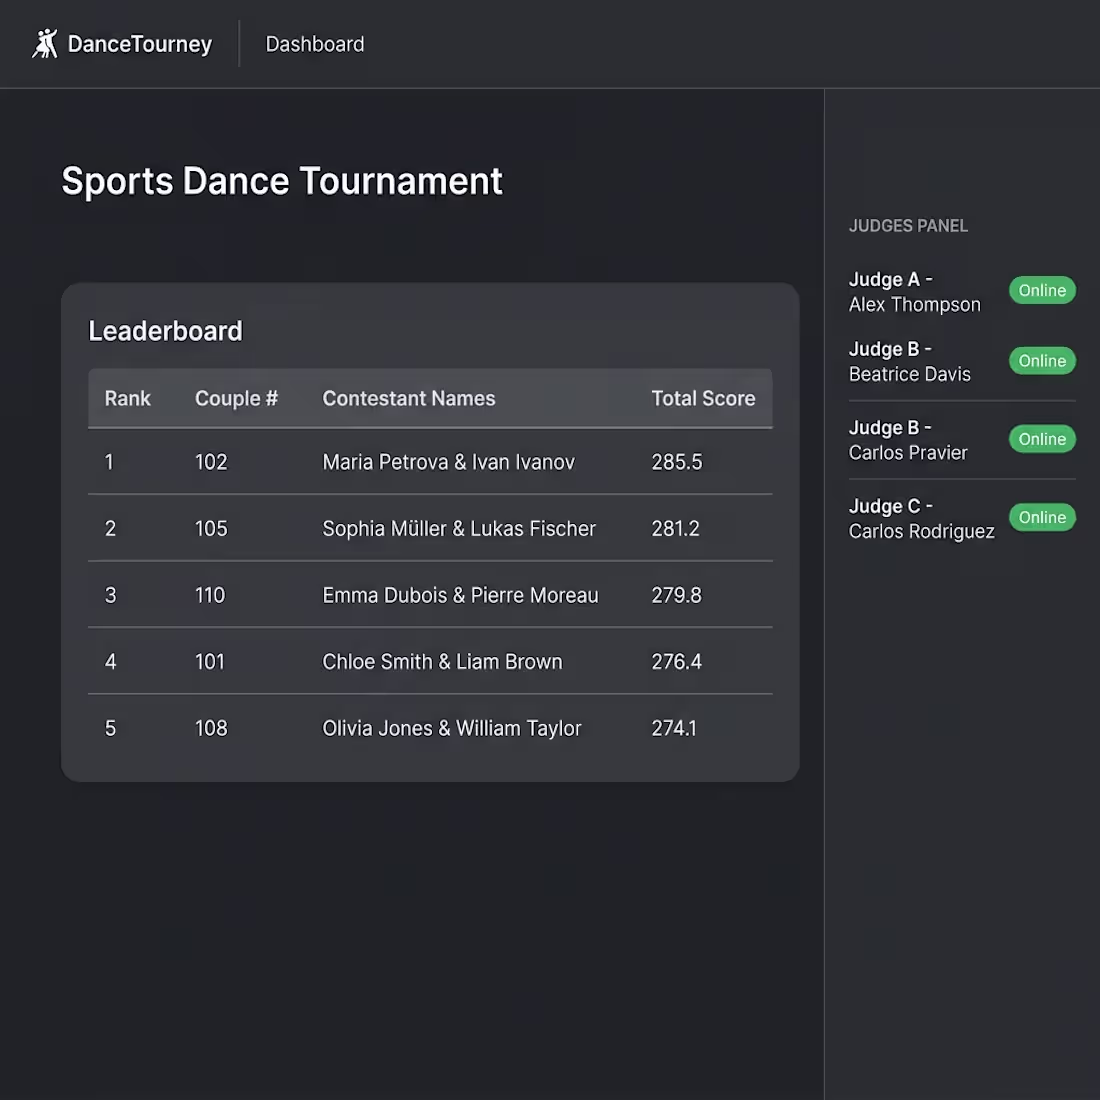
Task: Click the DanceTourney brand name
Action: (x=140, y=44)
